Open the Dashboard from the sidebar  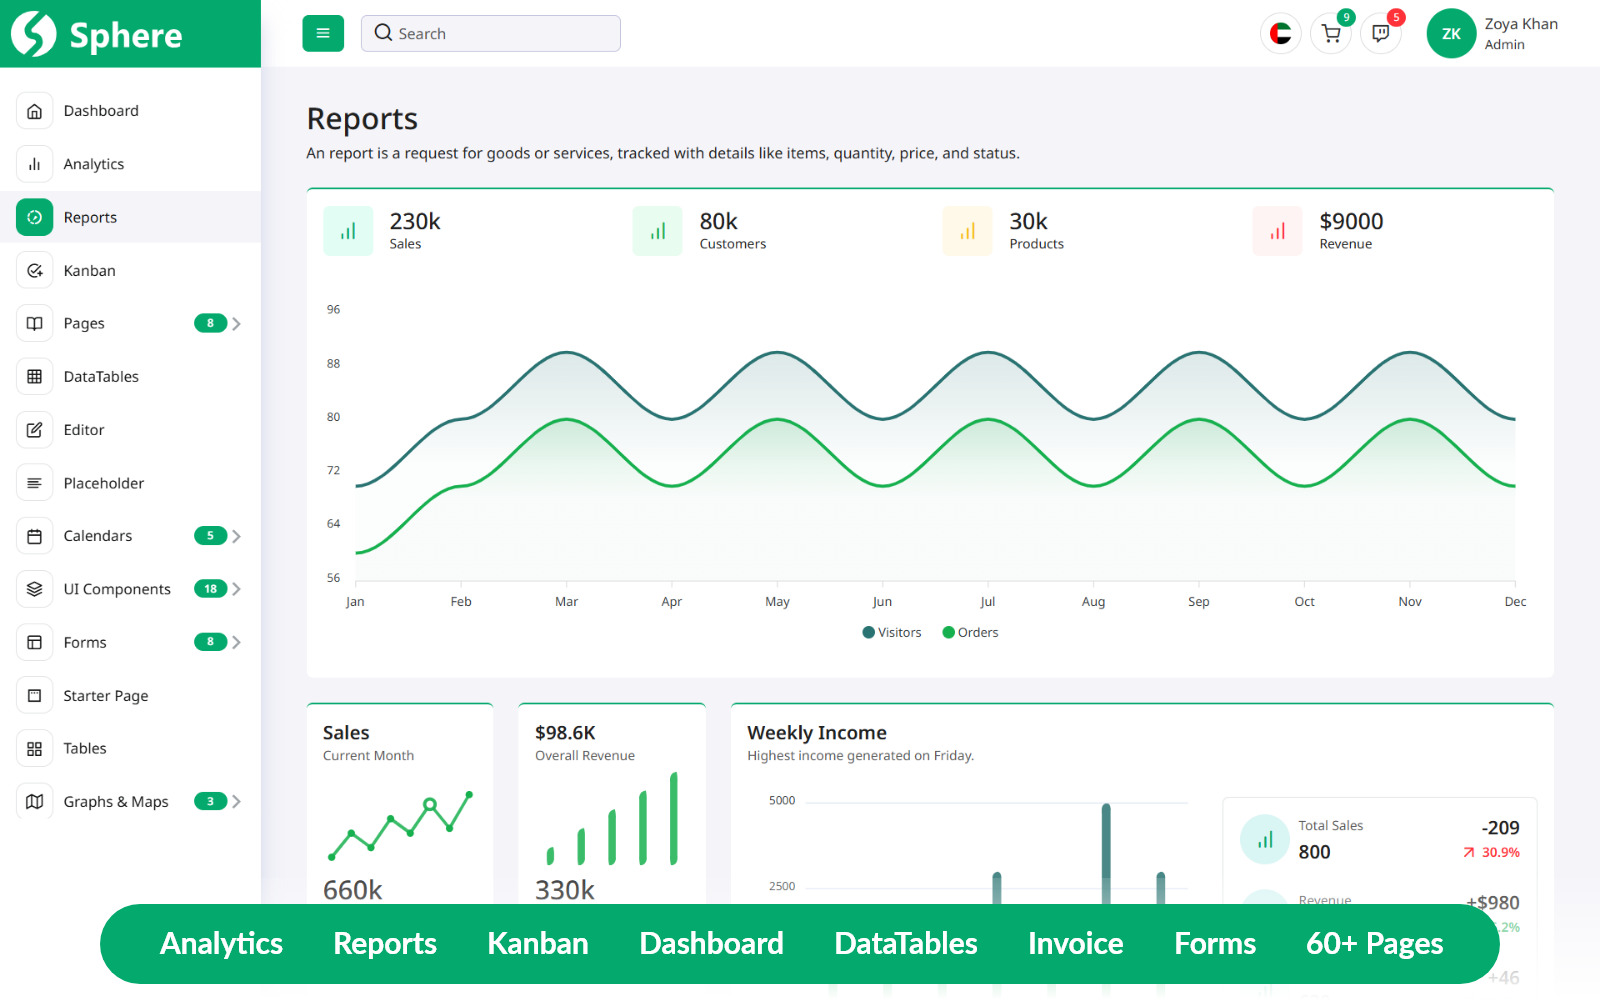coord(100,110)
